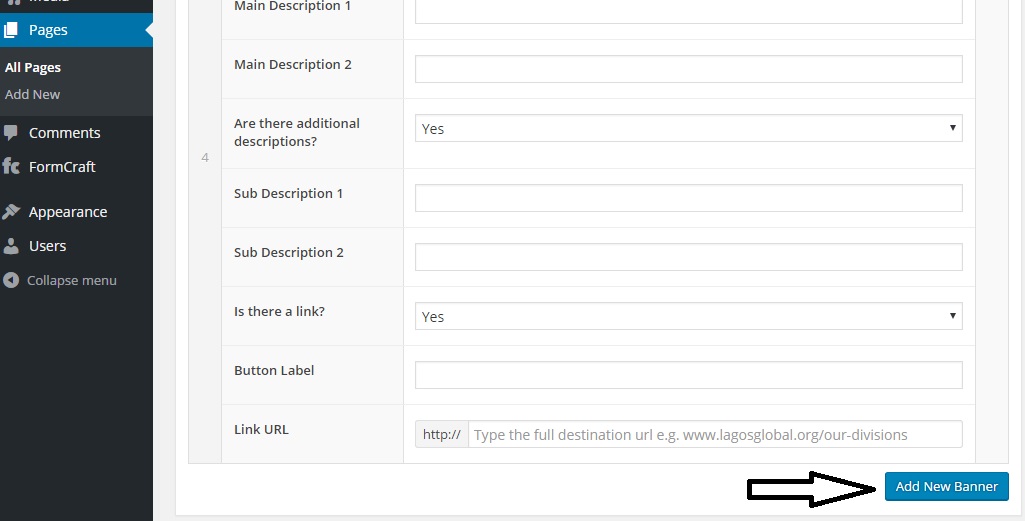This screenshot has width=1025, height=521.
Task: Focus the Sub Description 1 input
Action: (x=688, y=198)
